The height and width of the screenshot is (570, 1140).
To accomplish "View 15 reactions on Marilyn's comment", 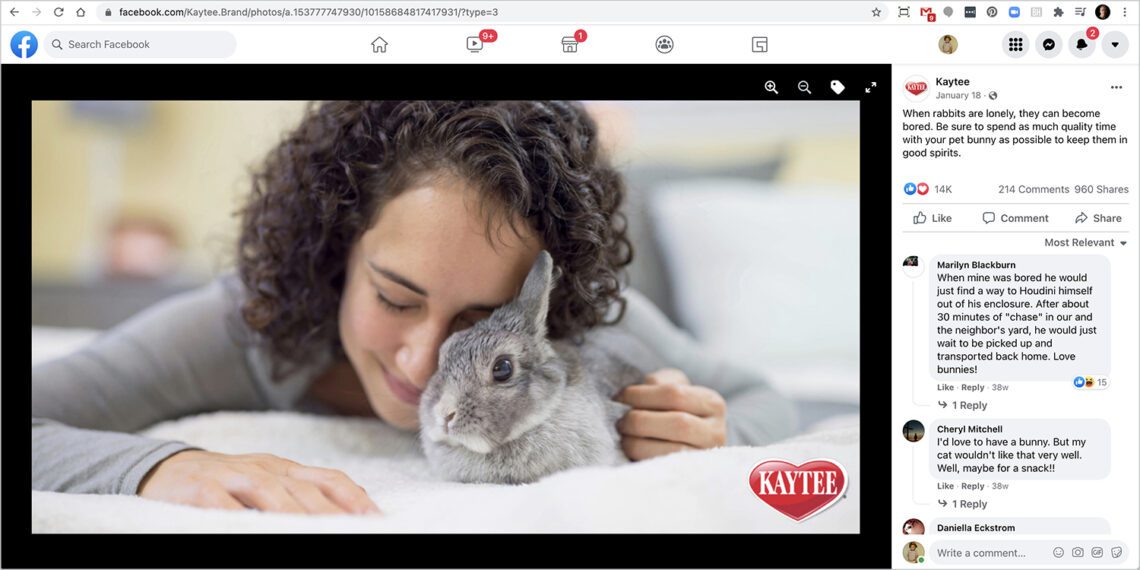I will pyautogui.click(x=1091, y=382).
